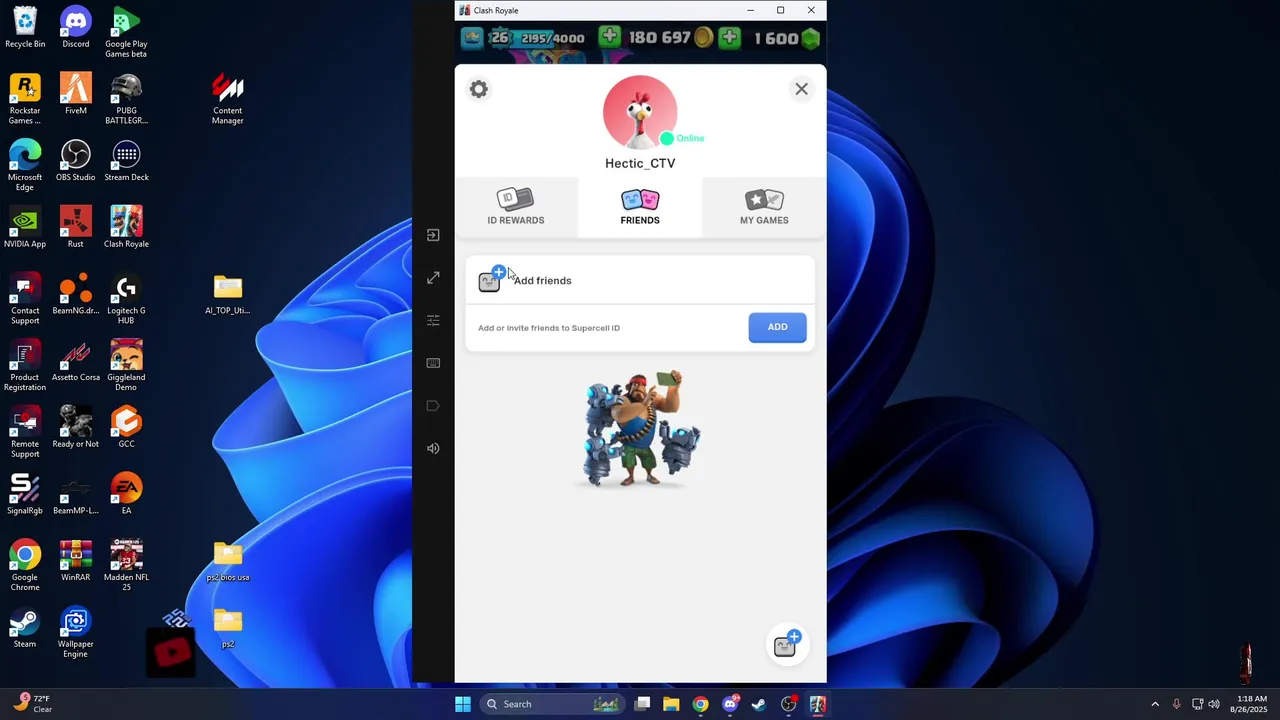The height and width of the screenshot is (720, 1280).
Task: Open Product Registration desktop shortcut
Action: (x=25, y=365)
